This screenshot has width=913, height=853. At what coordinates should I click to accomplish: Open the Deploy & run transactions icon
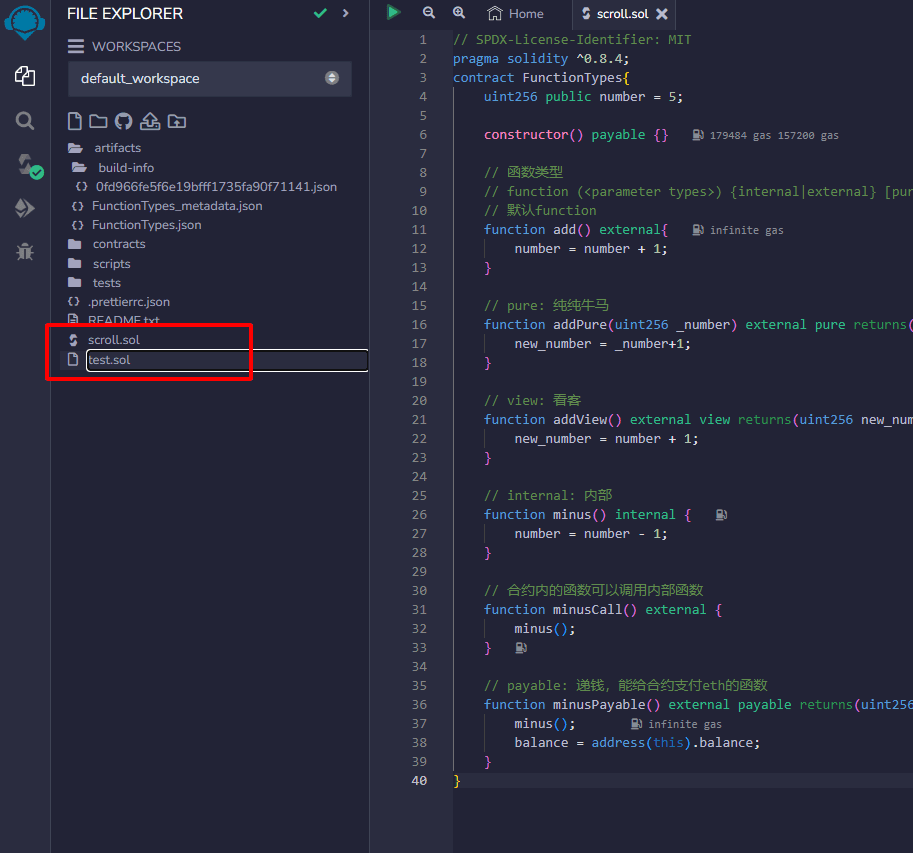tap(24, 208)
